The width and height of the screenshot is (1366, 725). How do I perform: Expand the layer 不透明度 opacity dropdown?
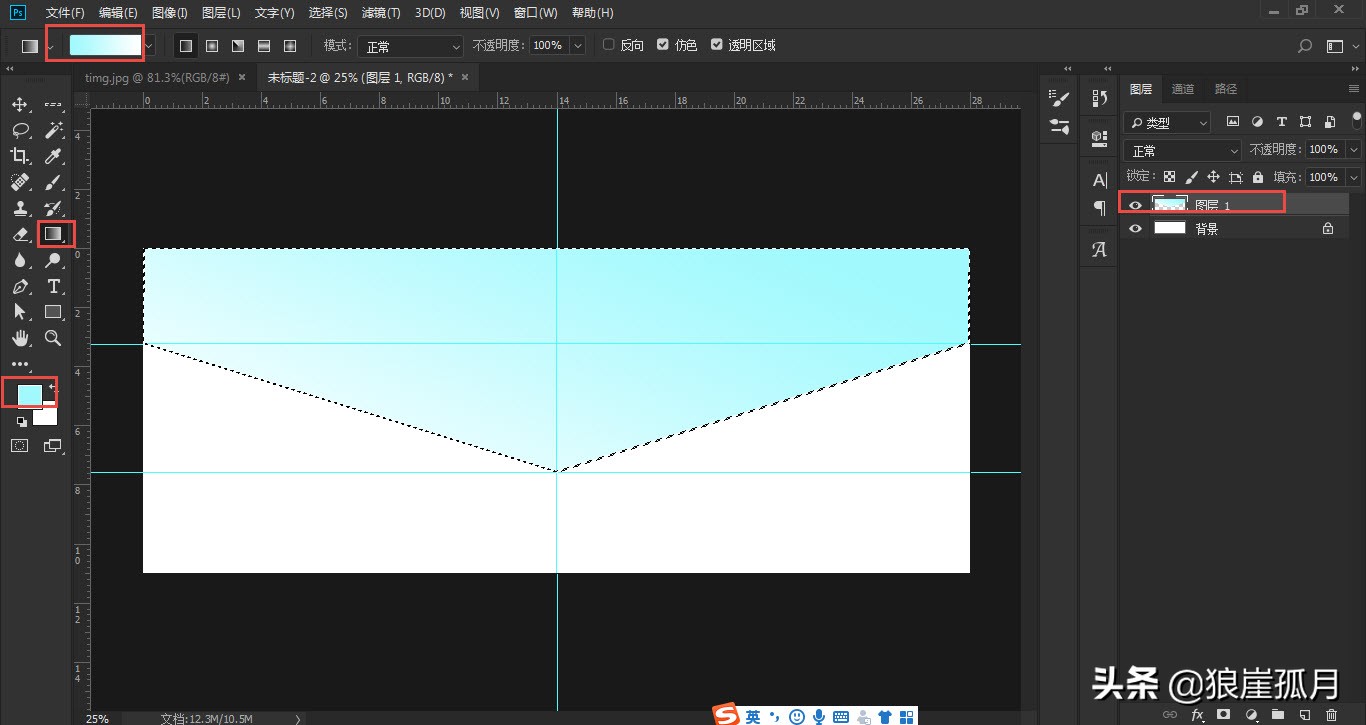coord(1354,150)
